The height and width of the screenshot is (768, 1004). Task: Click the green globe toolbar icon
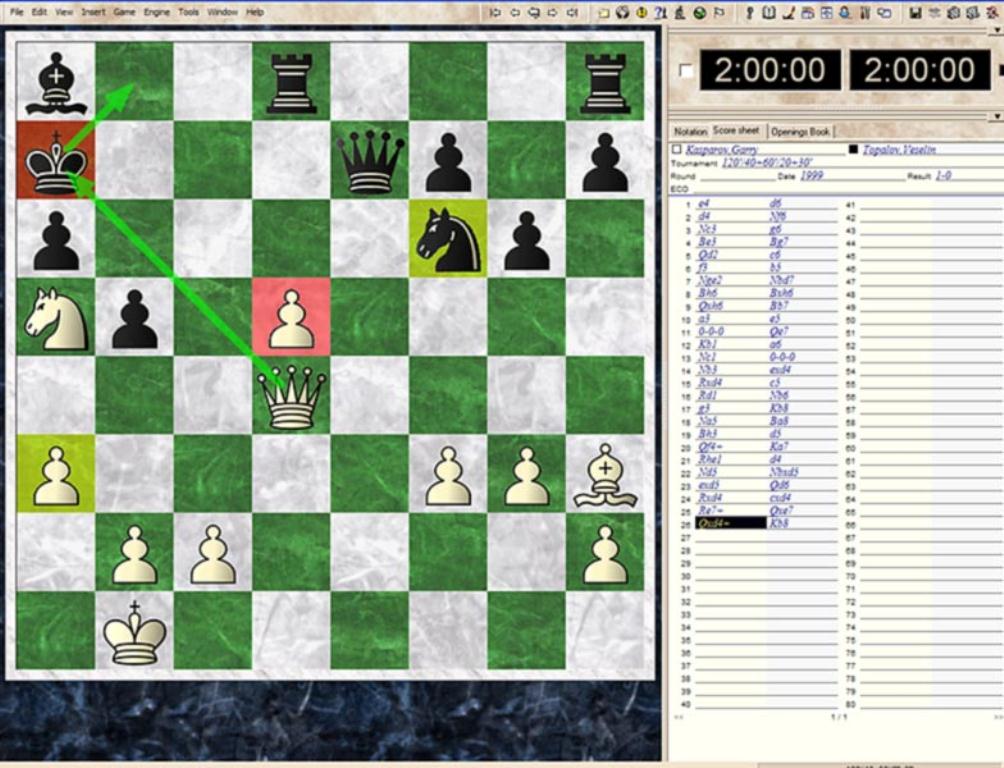point(699,13)
